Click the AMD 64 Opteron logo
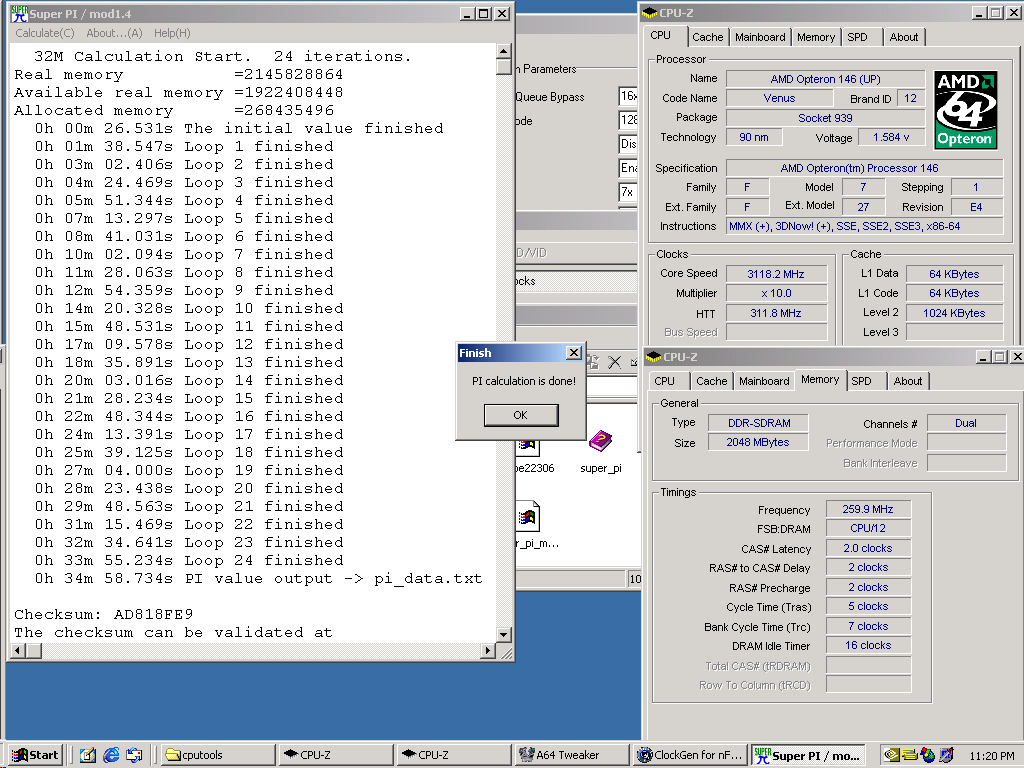 pyautogui.click(x=965, y=110)
